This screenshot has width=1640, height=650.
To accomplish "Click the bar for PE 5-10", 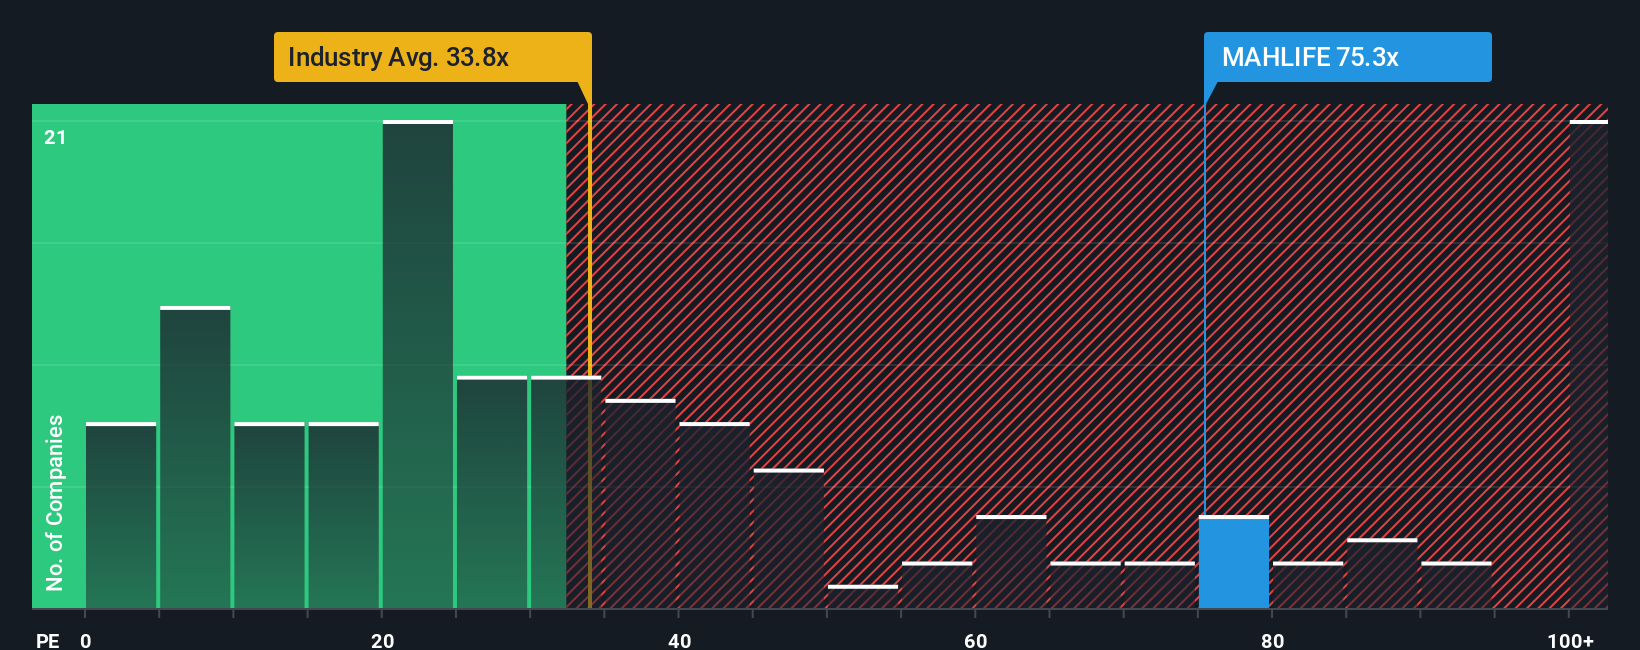I will (x=195, y=457).
